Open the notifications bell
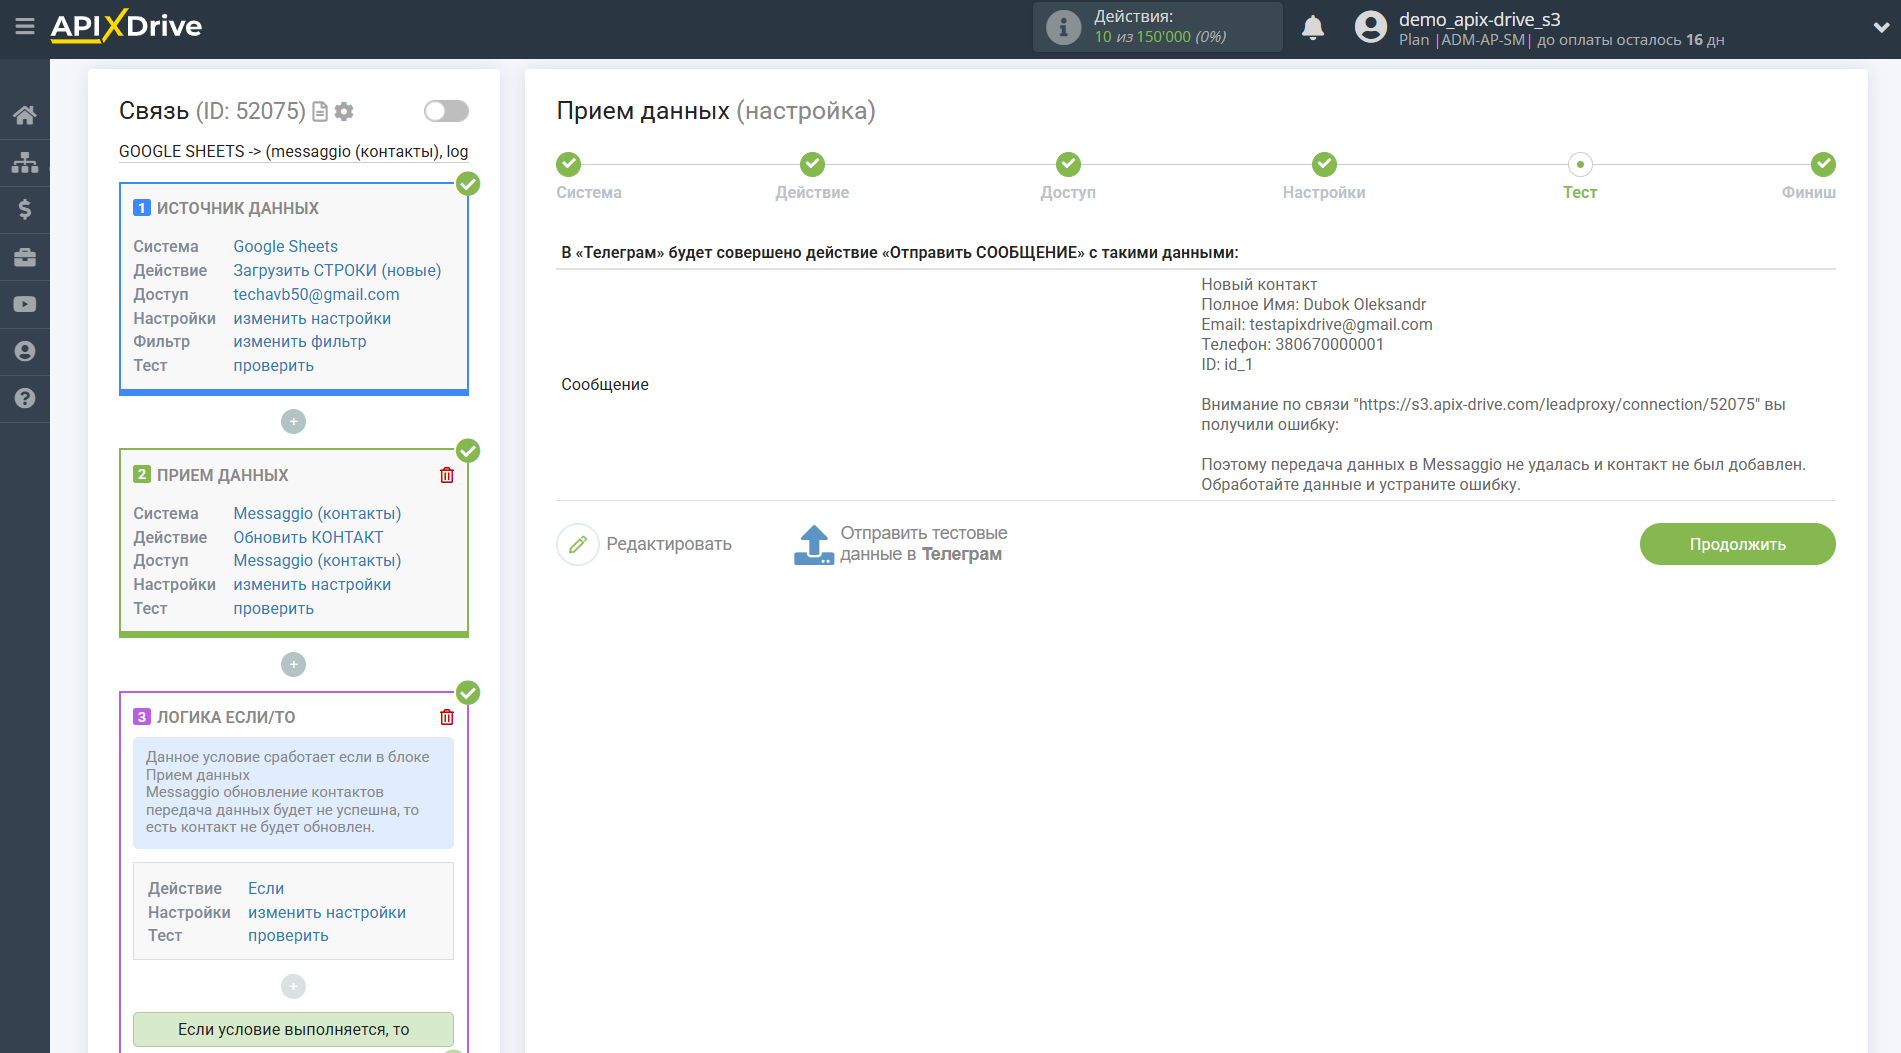 click(1312, 28)
